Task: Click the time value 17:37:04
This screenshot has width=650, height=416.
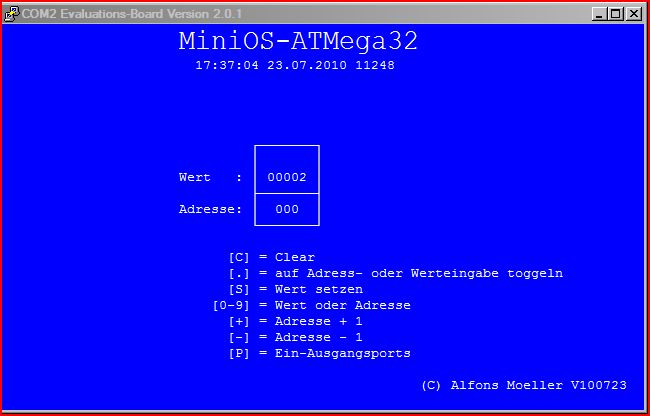Action: coord(227,65)
